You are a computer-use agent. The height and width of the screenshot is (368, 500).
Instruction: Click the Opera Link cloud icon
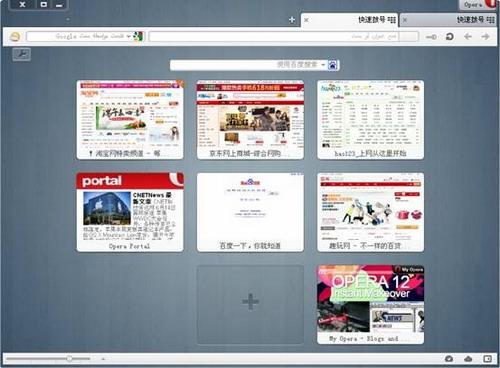pyautogui.click(x=468, y=359)
